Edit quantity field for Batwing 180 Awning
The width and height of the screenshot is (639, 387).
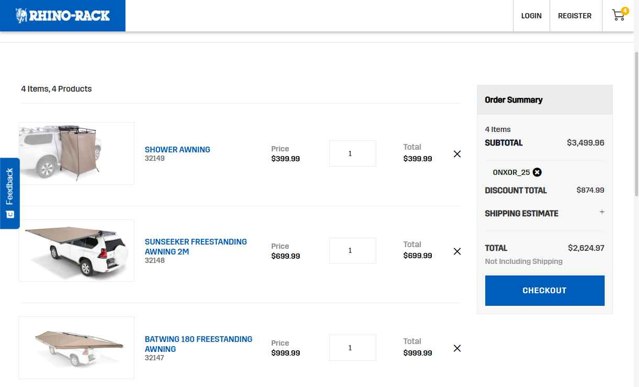(353, 348)
